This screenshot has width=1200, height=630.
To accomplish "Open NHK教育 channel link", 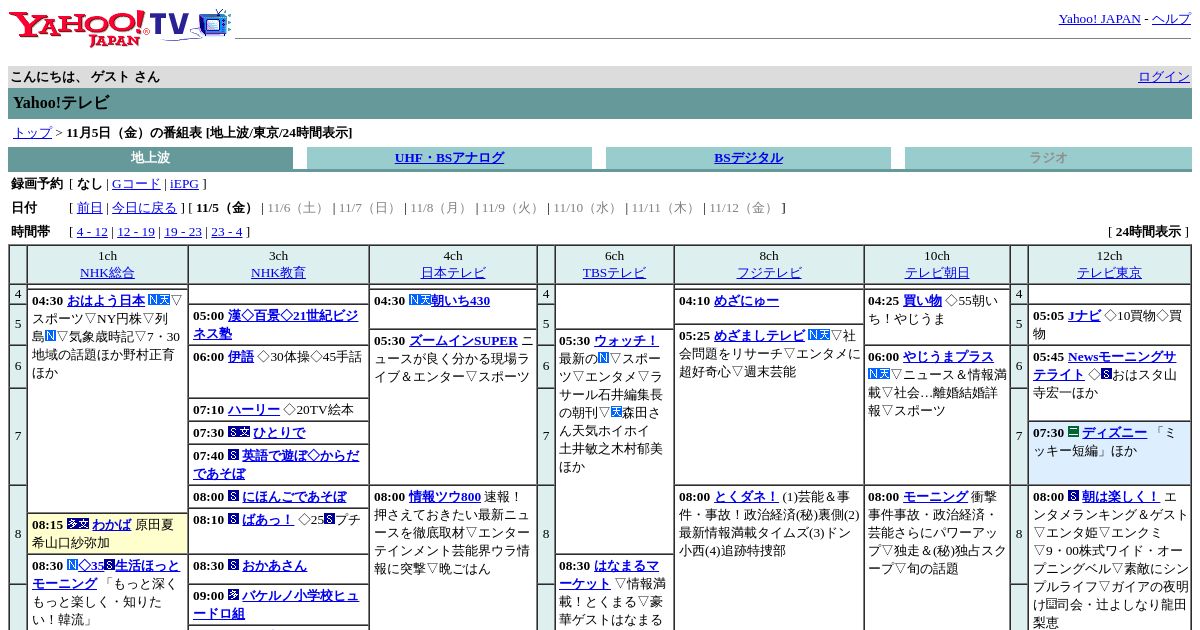I will [278, 273].
